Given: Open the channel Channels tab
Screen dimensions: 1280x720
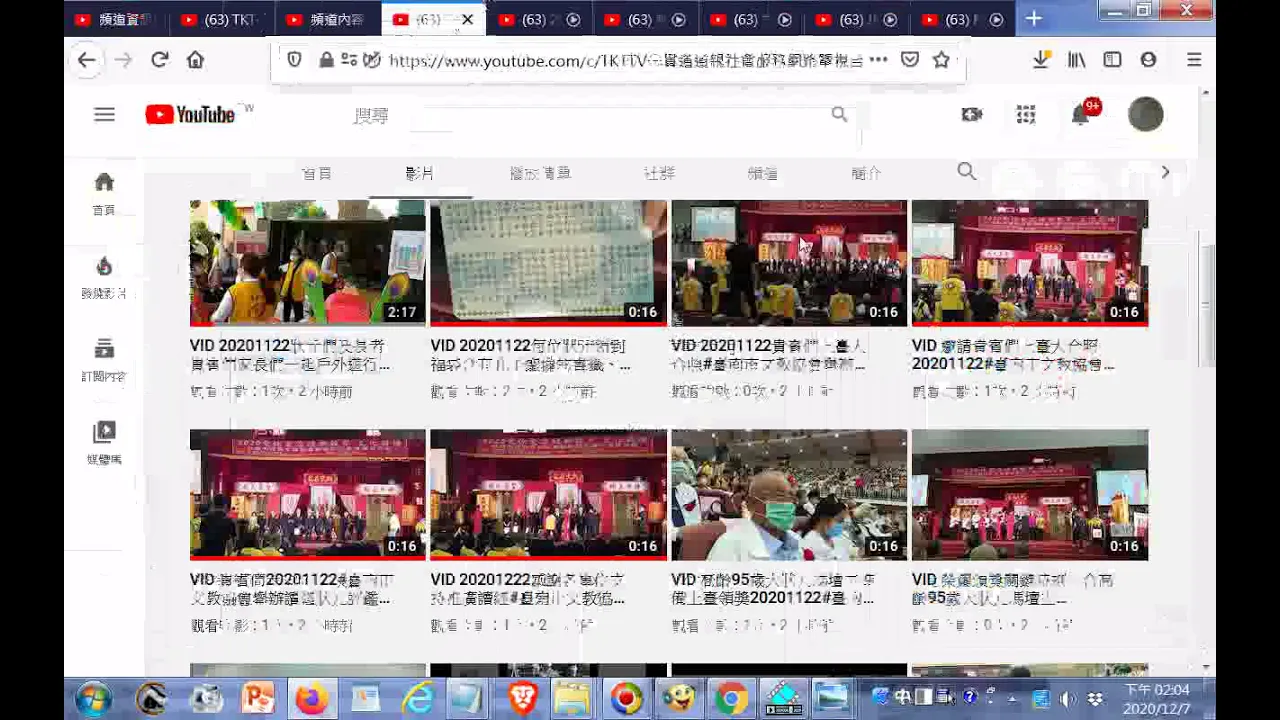Looking at the screenshot, I should tap(763, 173).
